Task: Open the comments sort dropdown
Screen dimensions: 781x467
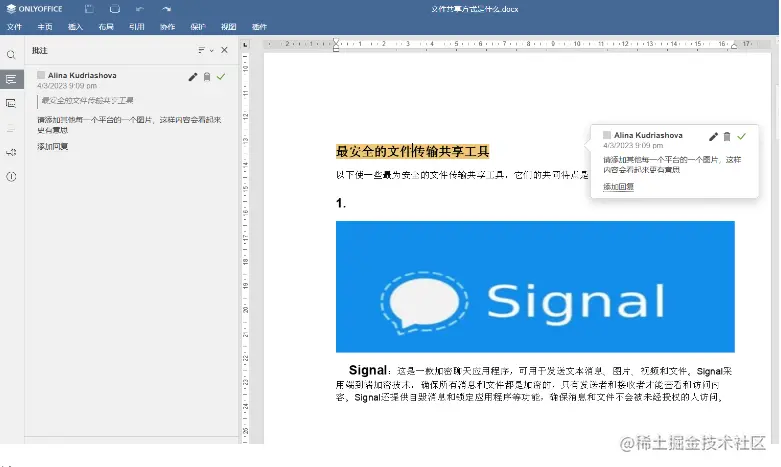Action: click(205, 50)
